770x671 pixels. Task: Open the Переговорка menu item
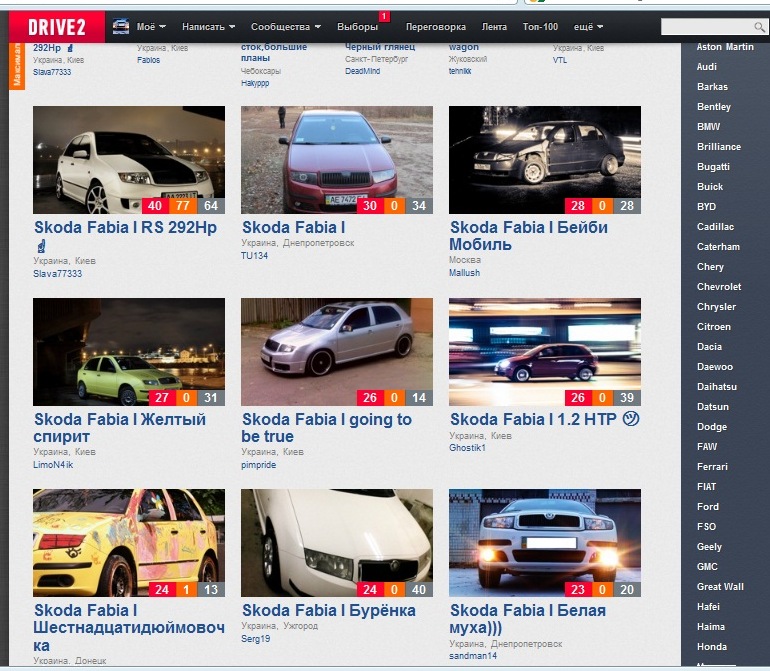[436, 27]
